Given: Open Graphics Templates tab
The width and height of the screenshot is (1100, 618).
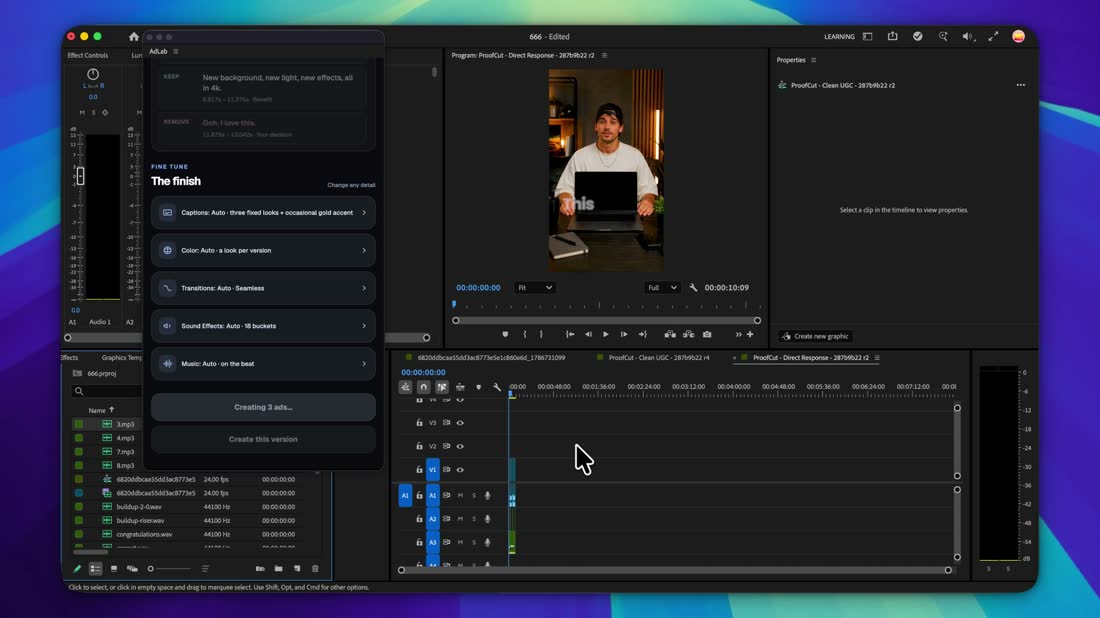Looking at the screenshot, I should (x=121, y=358).
